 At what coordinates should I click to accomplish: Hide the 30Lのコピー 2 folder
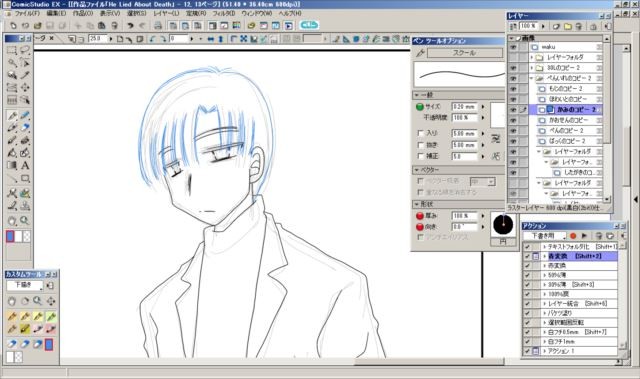(513, 68)
